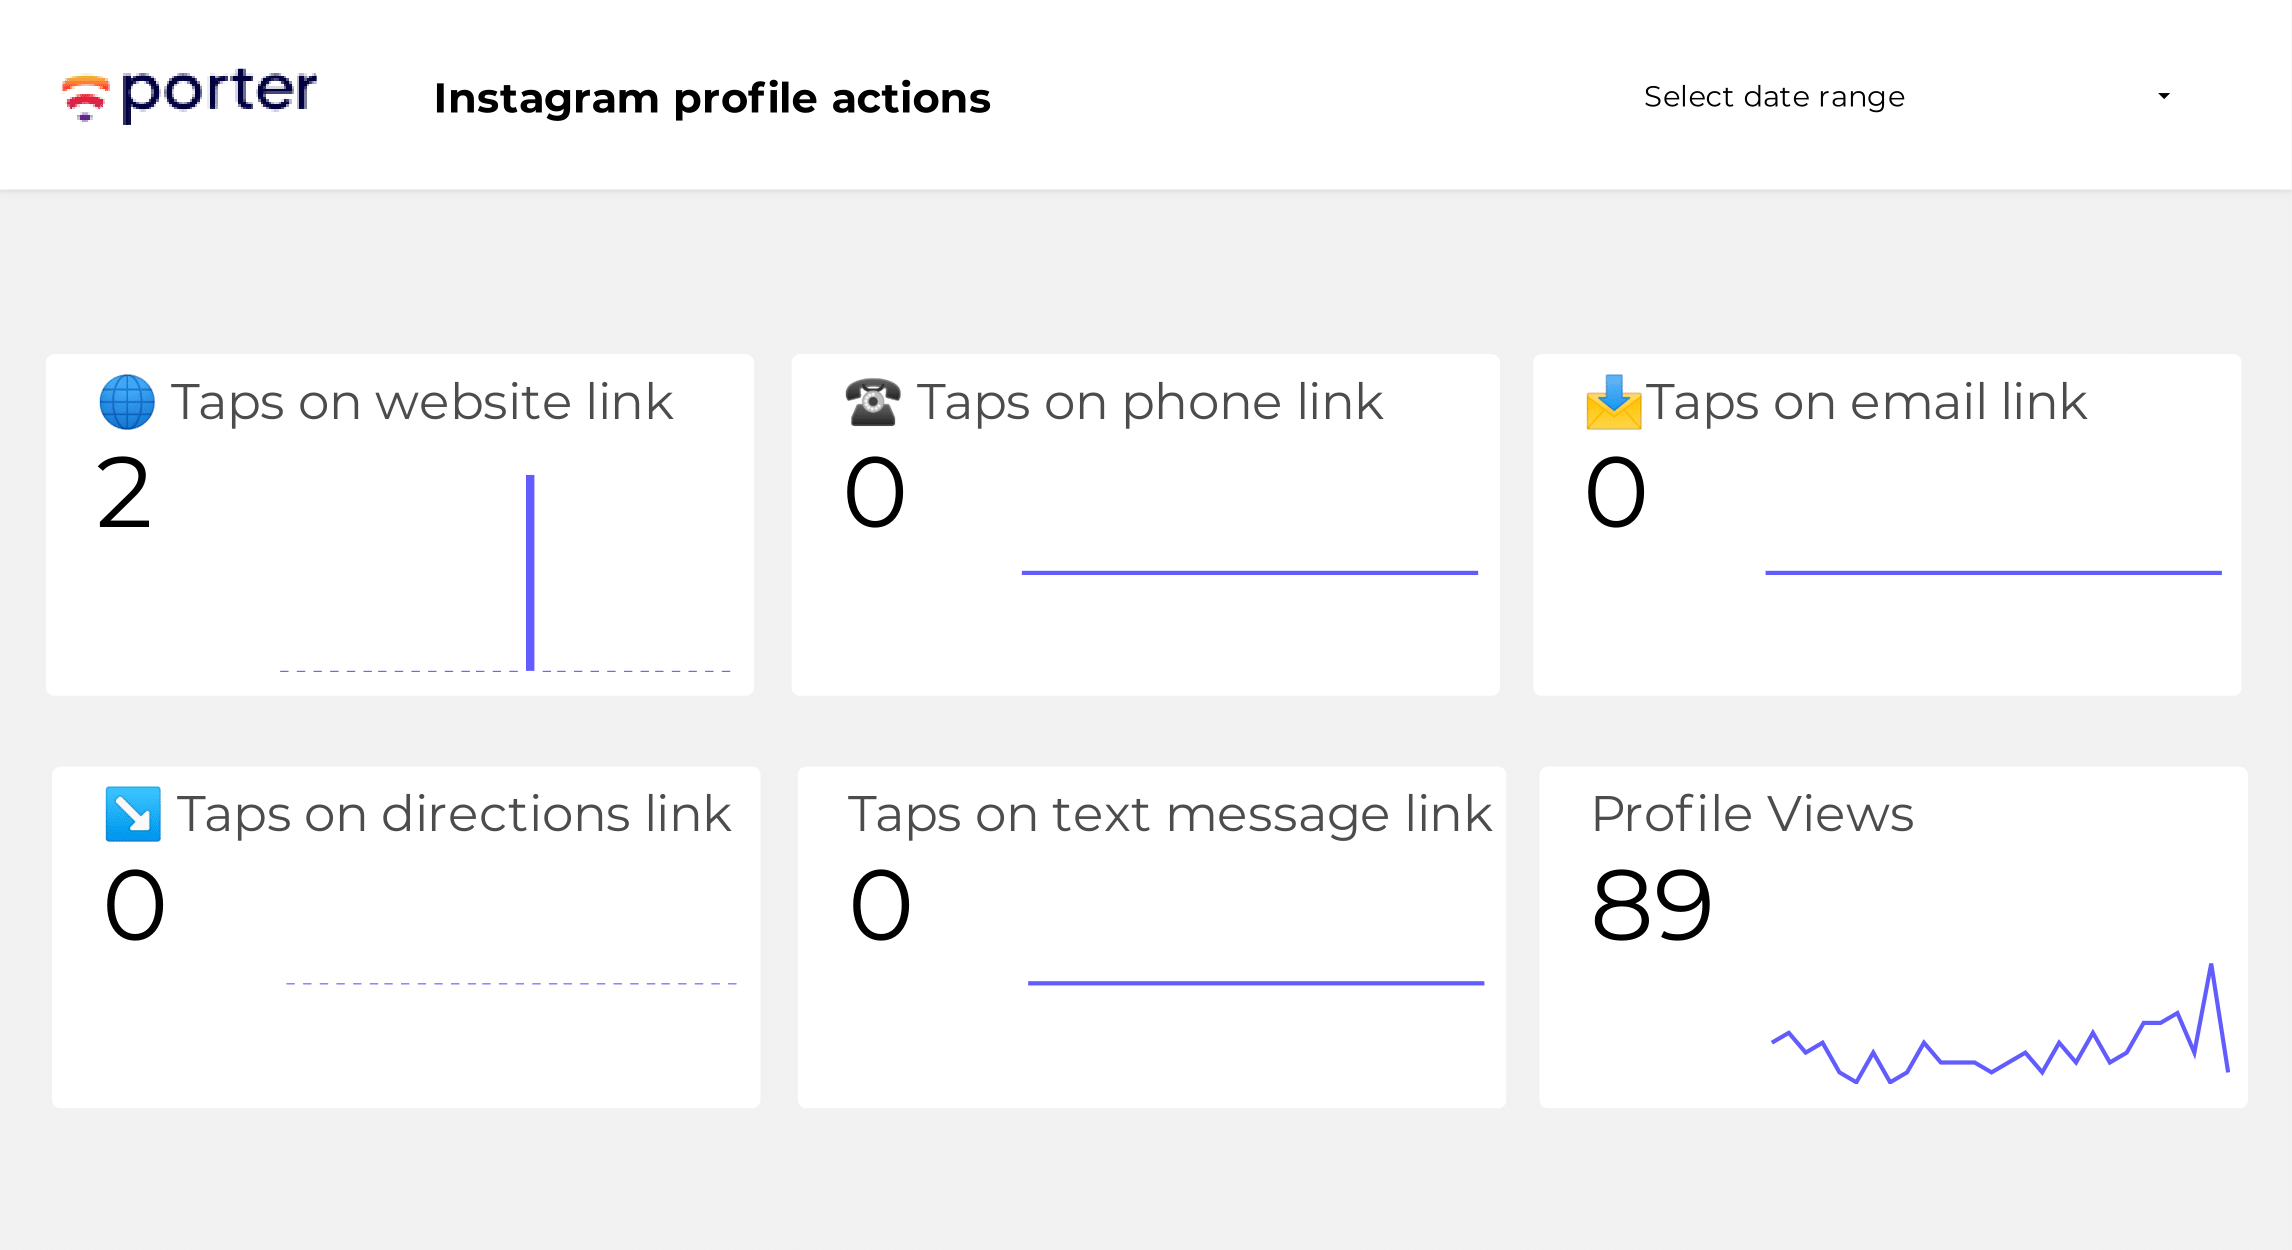Screen dimensions: 2292x1250
Task: Click the Taps on phone link label
Action: (x=1150, y=402)
